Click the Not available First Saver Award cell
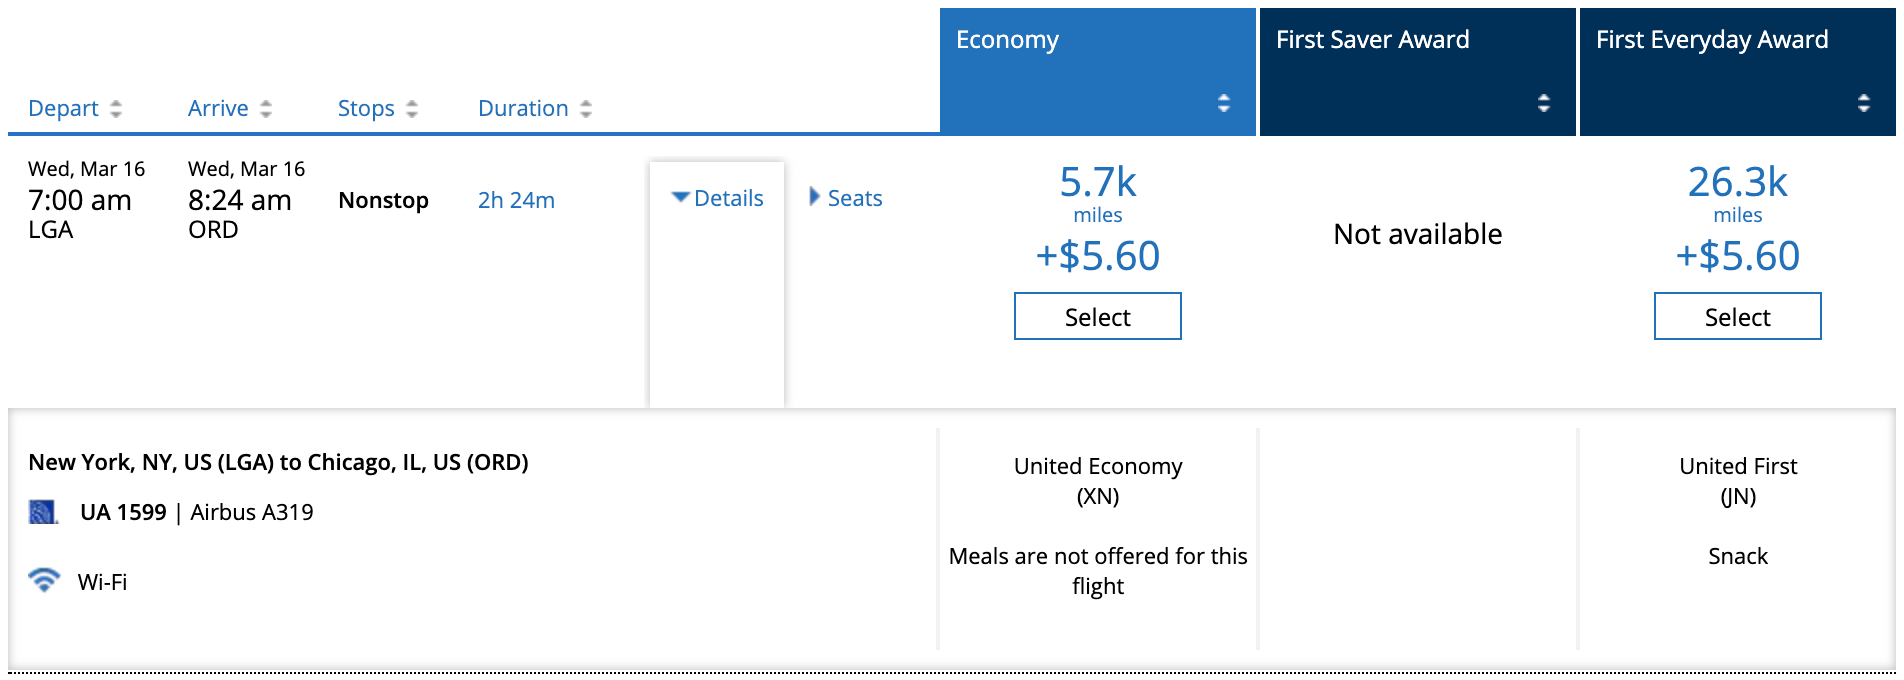 pyautogui.click(x=1417, y=234)
